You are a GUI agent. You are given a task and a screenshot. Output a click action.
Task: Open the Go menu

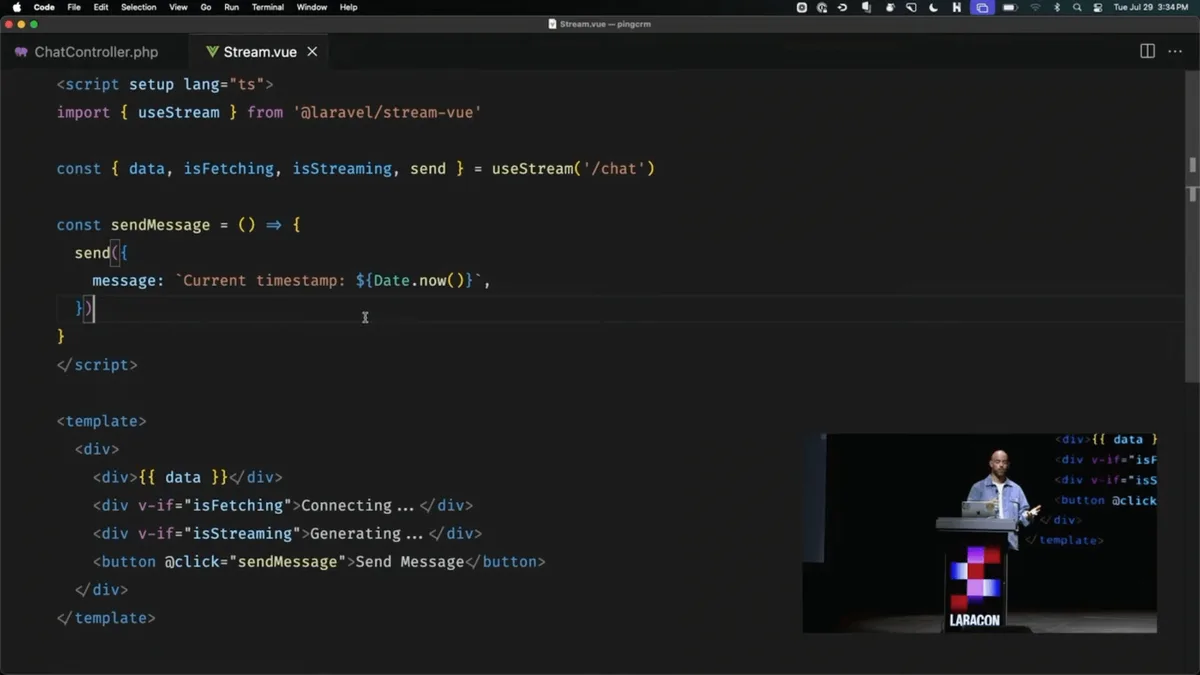pyautogui.click(x=206, y=7)
